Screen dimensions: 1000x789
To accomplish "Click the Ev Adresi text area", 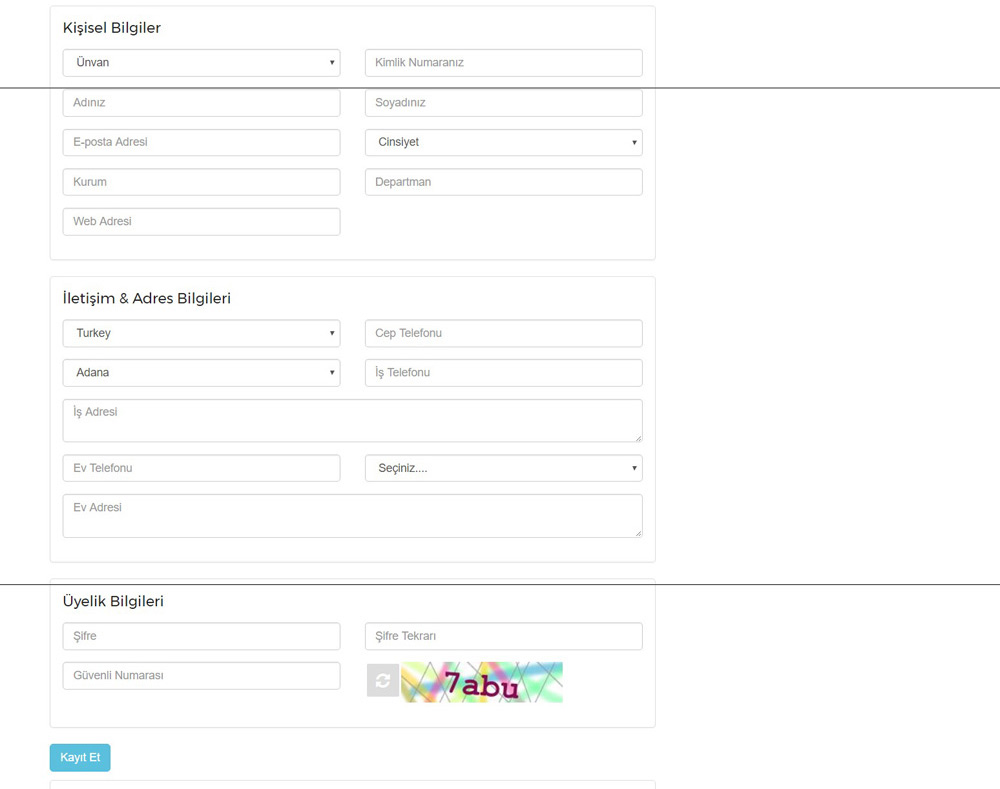I will click(x=352, y=516).
